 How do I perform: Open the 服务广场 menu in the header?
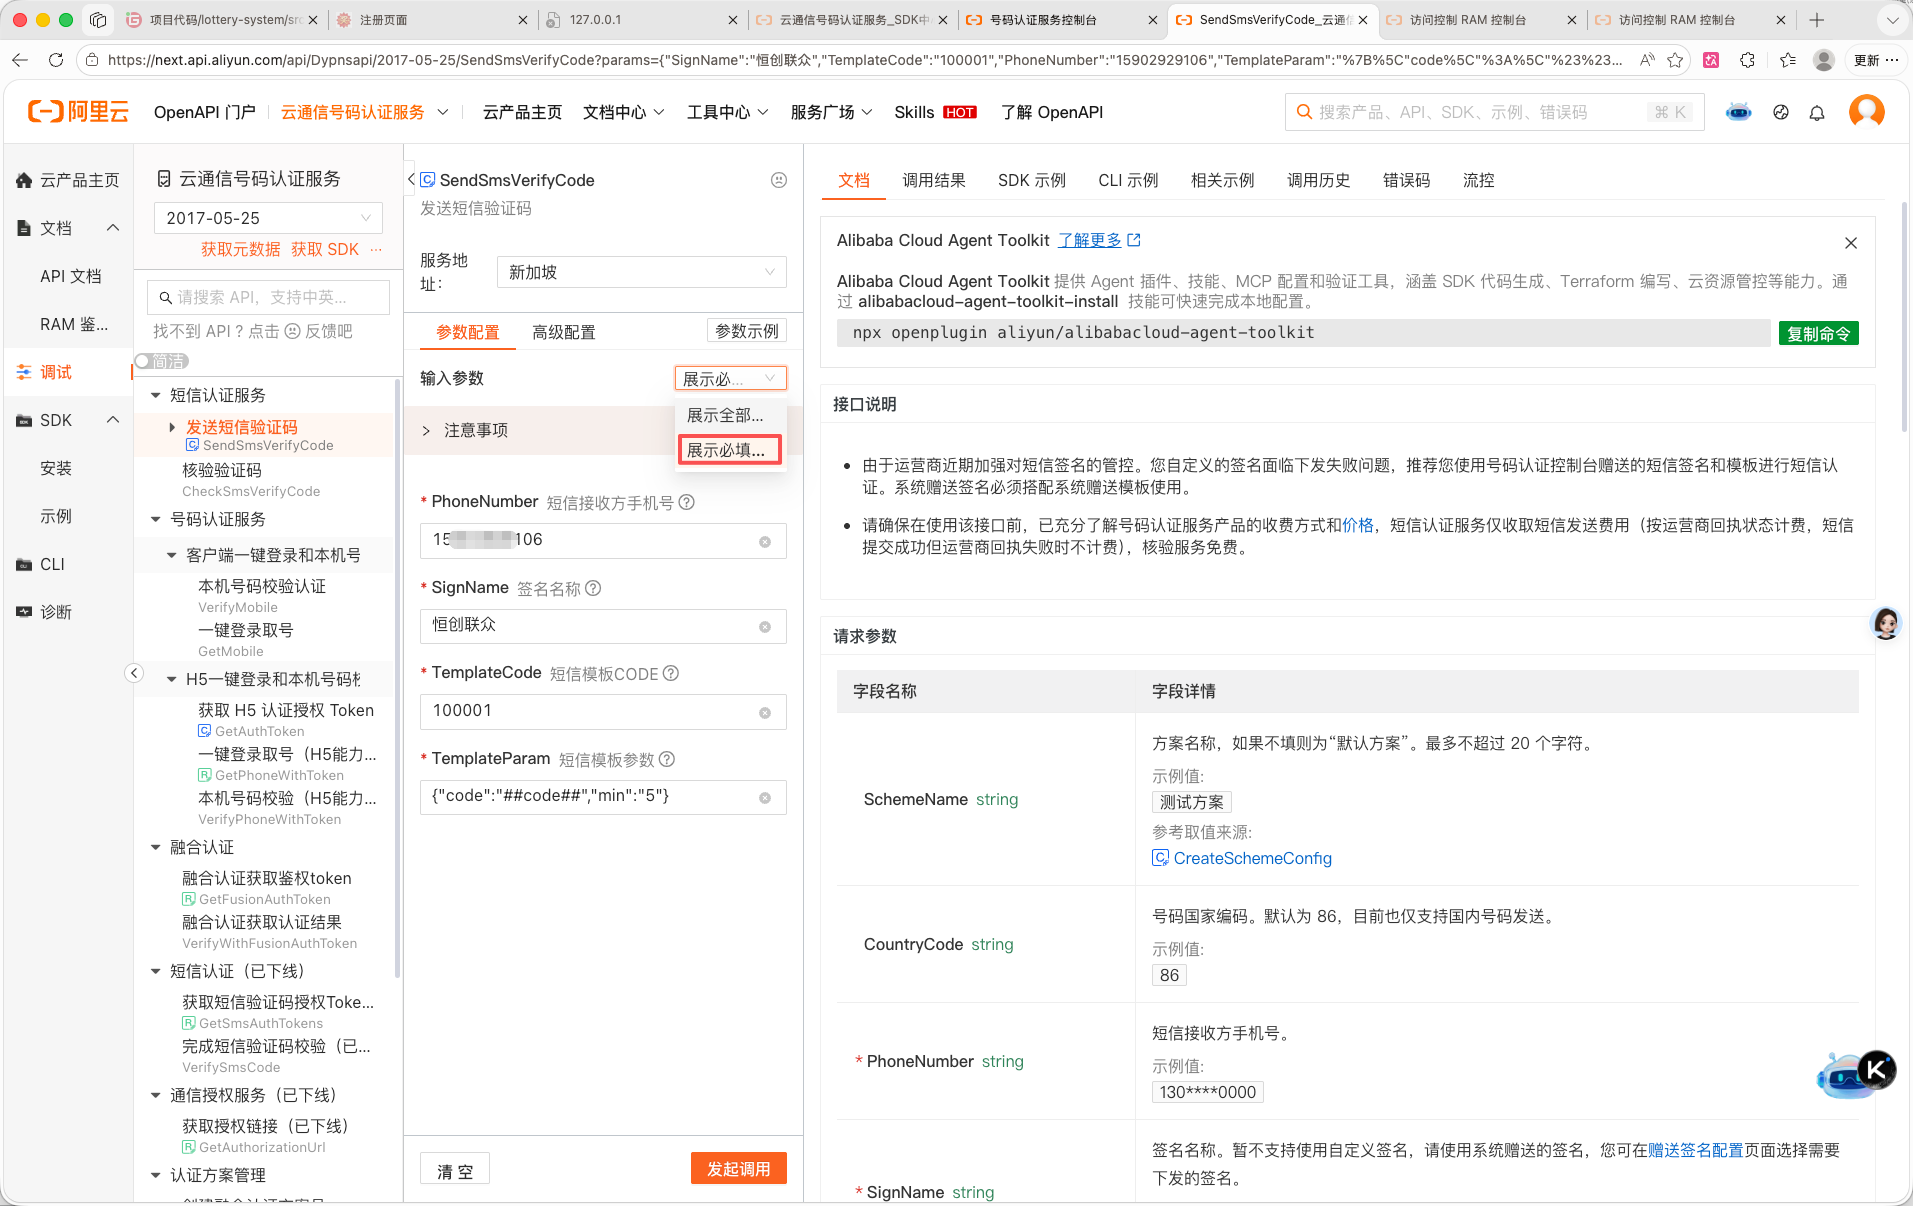point(832,112)
